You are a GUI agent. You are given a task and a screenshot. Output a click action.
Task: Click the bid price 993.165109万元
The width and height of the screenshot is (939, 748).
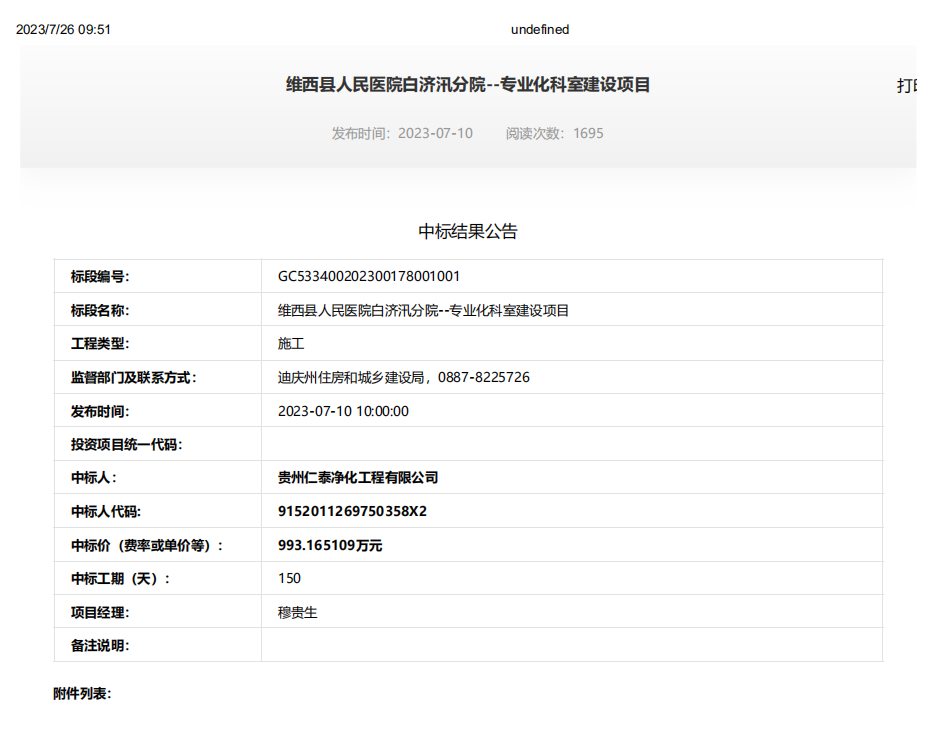click(330, 545)
